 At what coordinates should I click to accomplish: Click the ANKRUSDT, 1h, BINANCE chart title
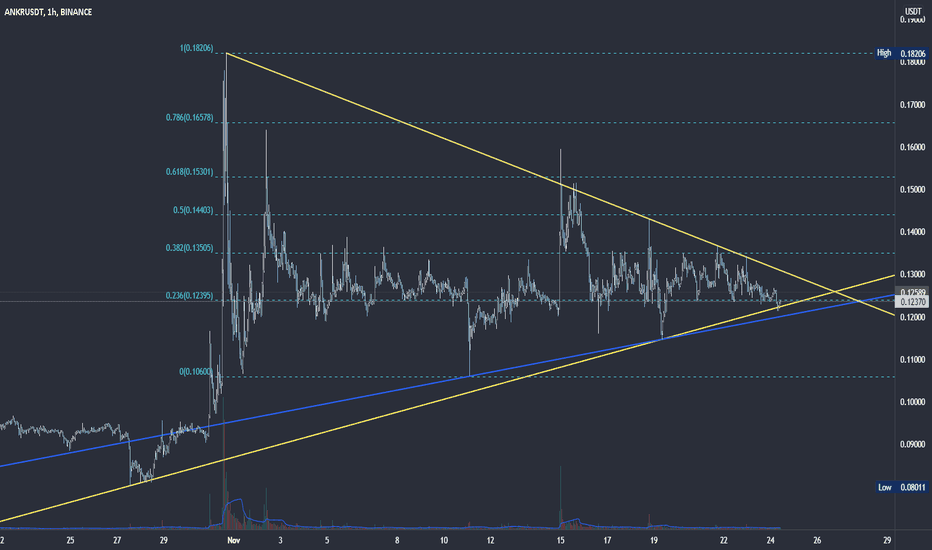[x=48, y=12]
